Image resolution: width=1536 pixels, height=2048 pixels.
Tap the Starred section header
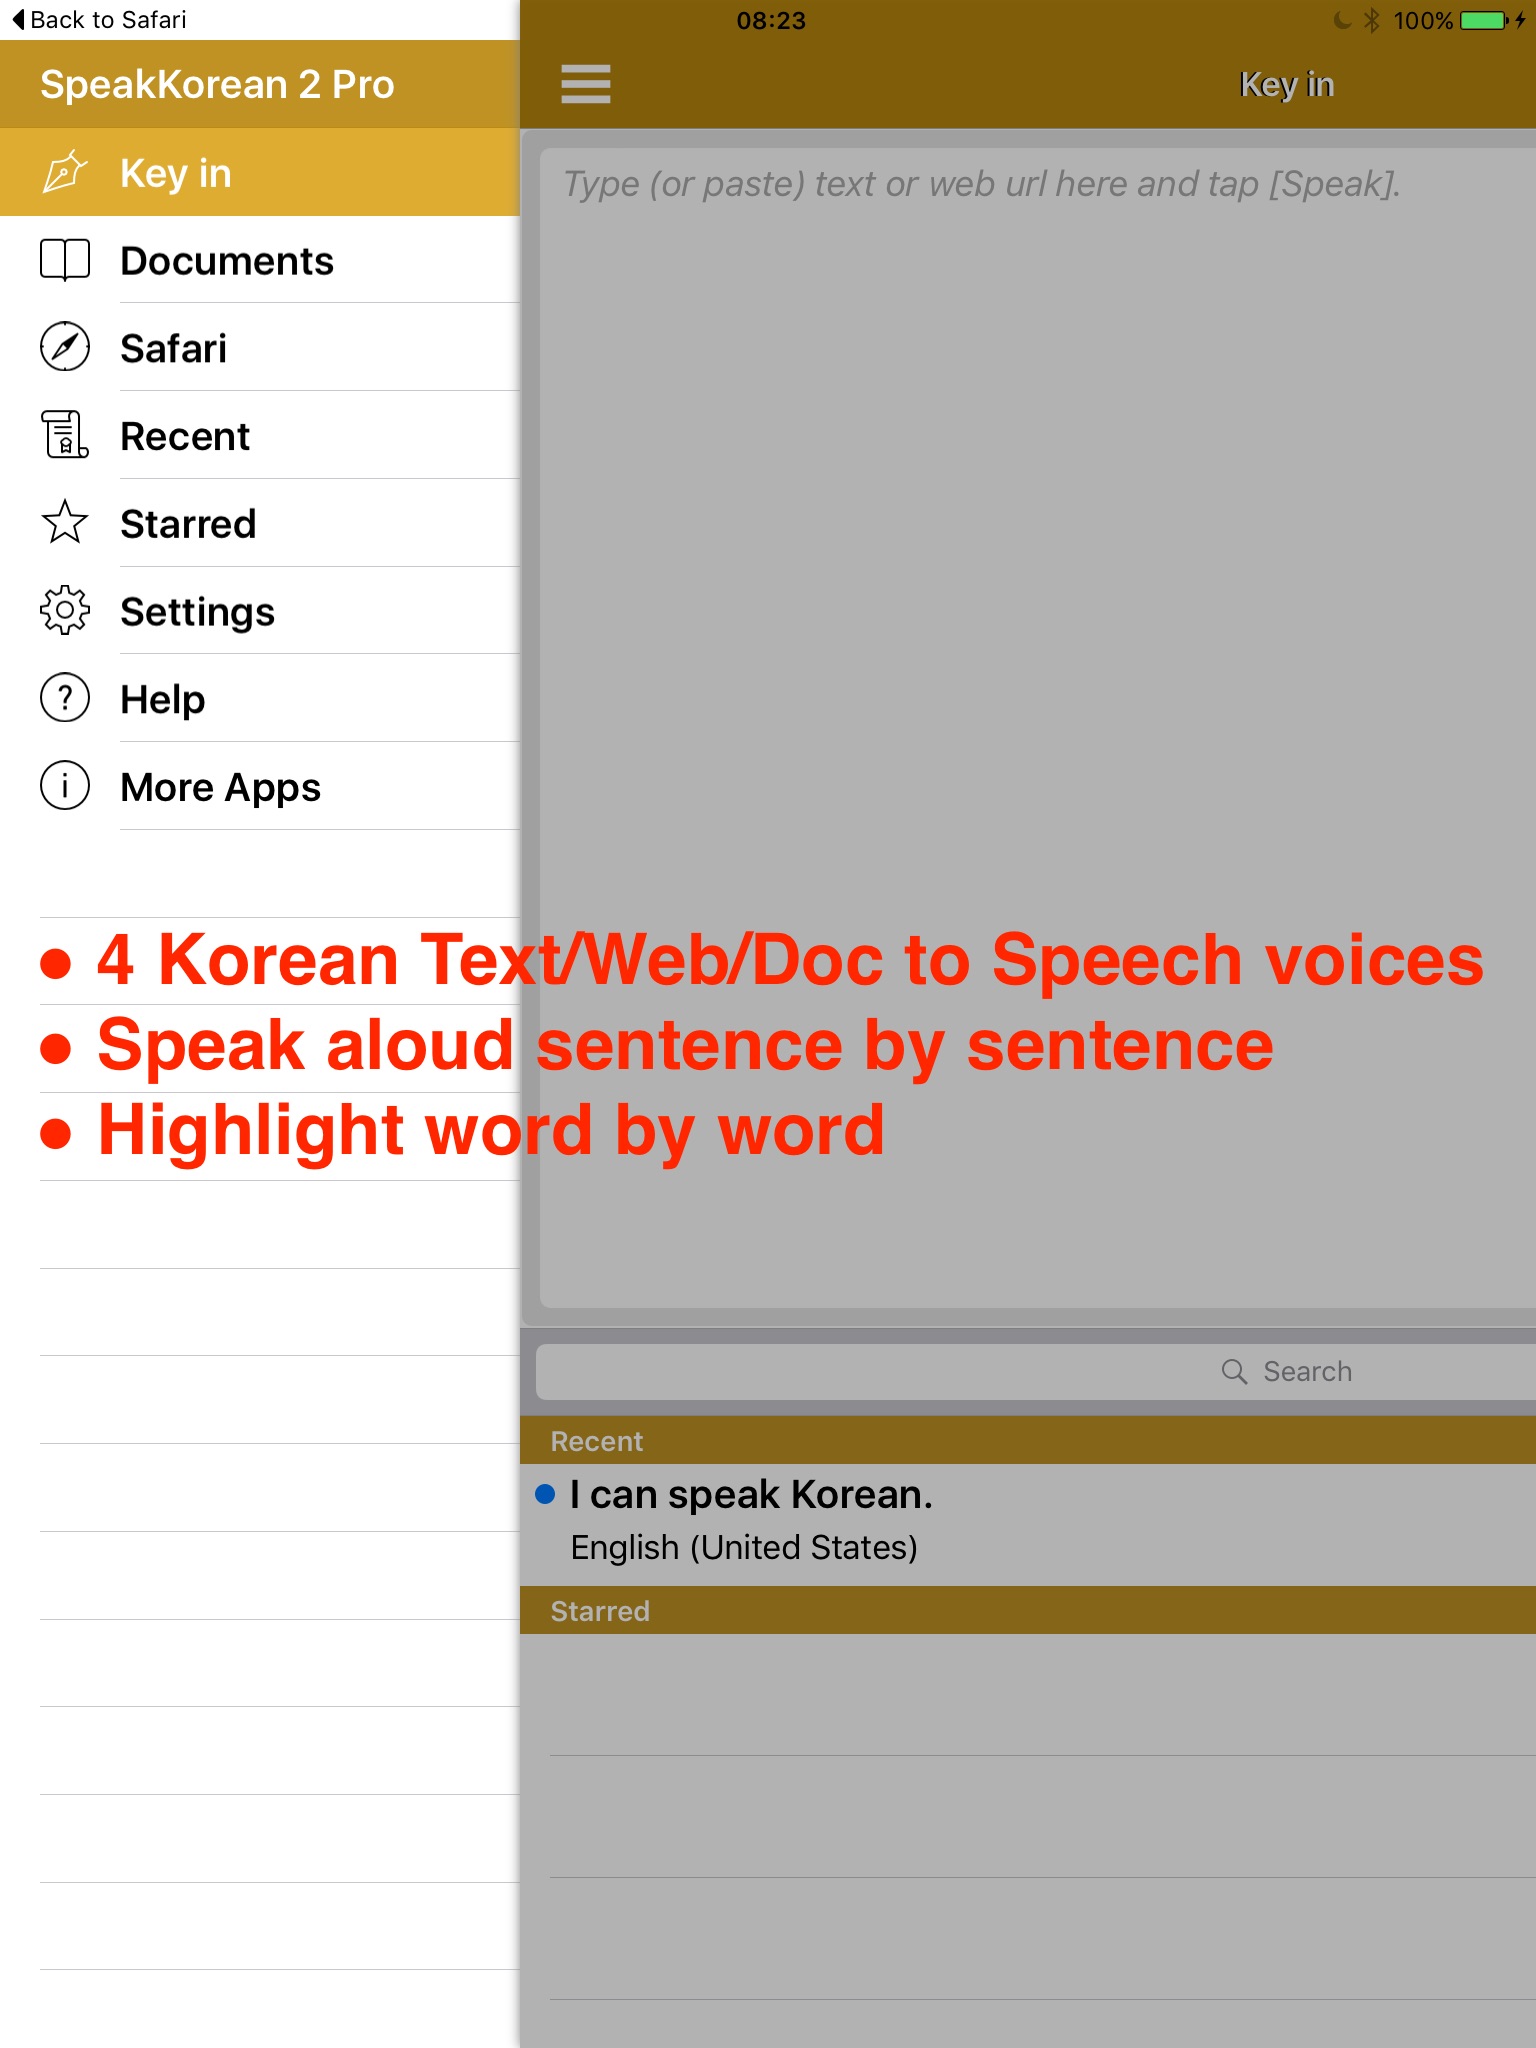tap(1028, 1610)
